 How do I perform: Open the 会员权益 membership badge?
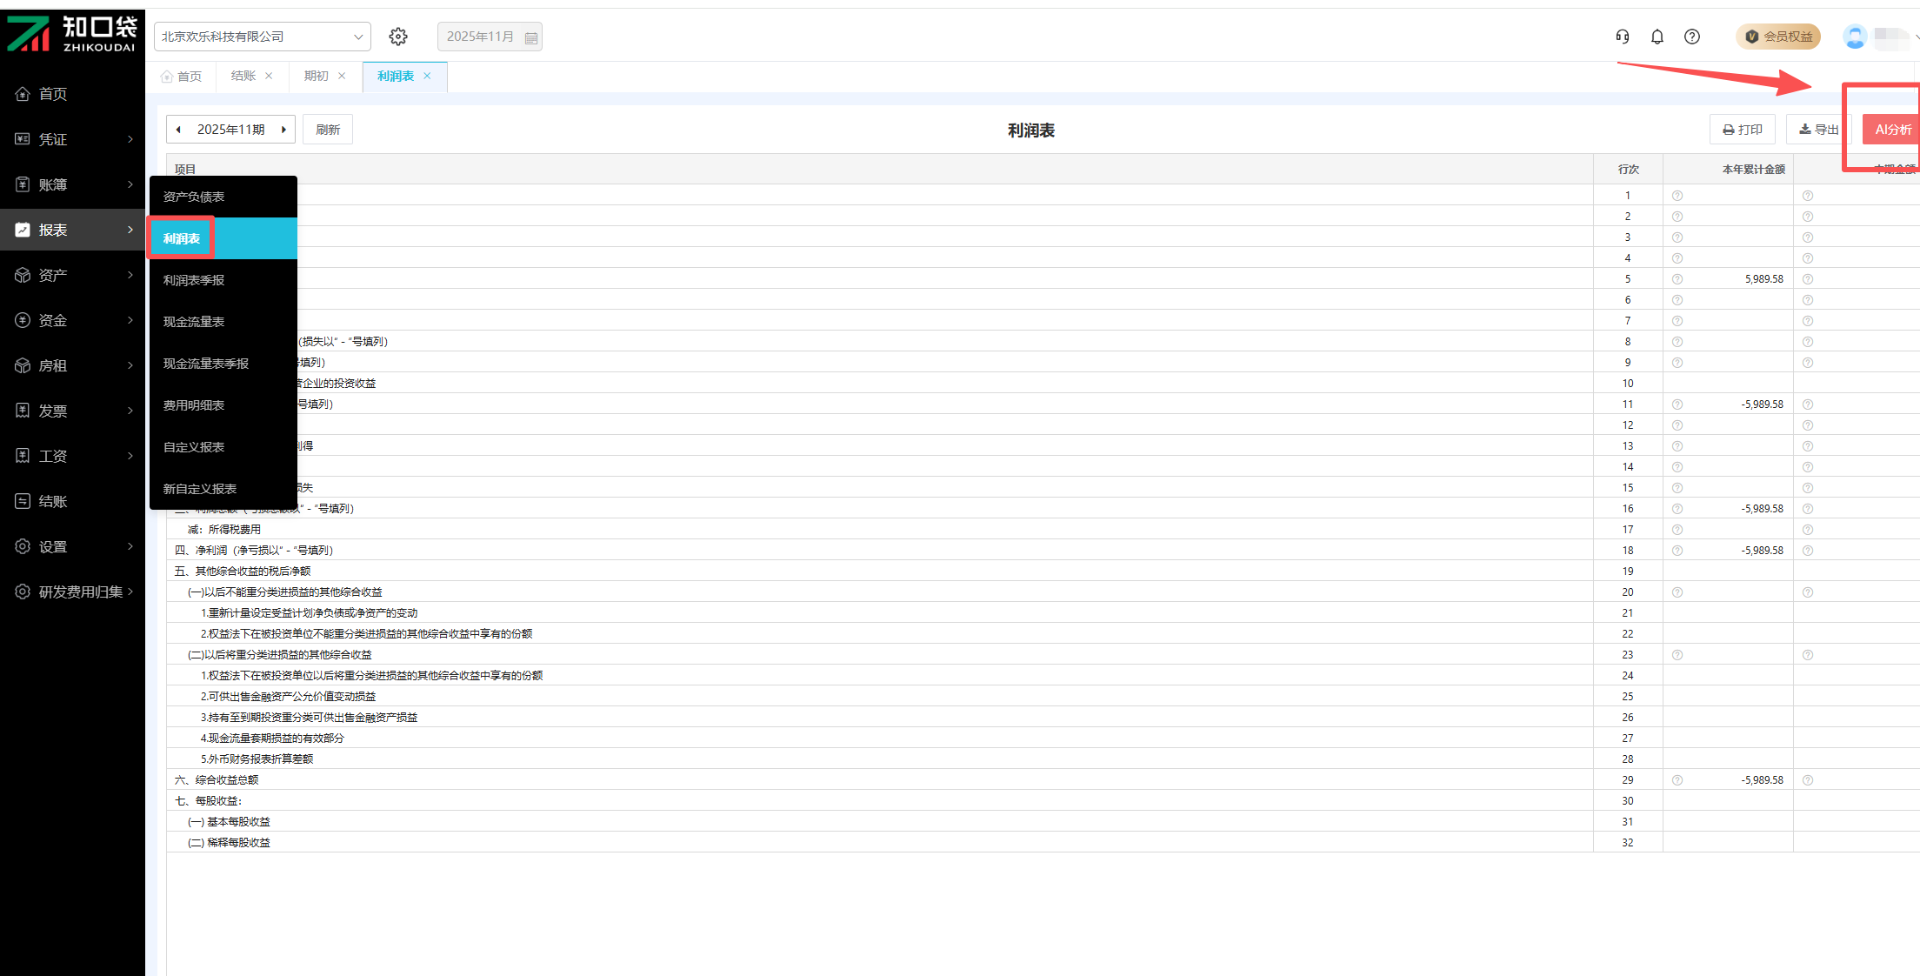coord(1778,37)
